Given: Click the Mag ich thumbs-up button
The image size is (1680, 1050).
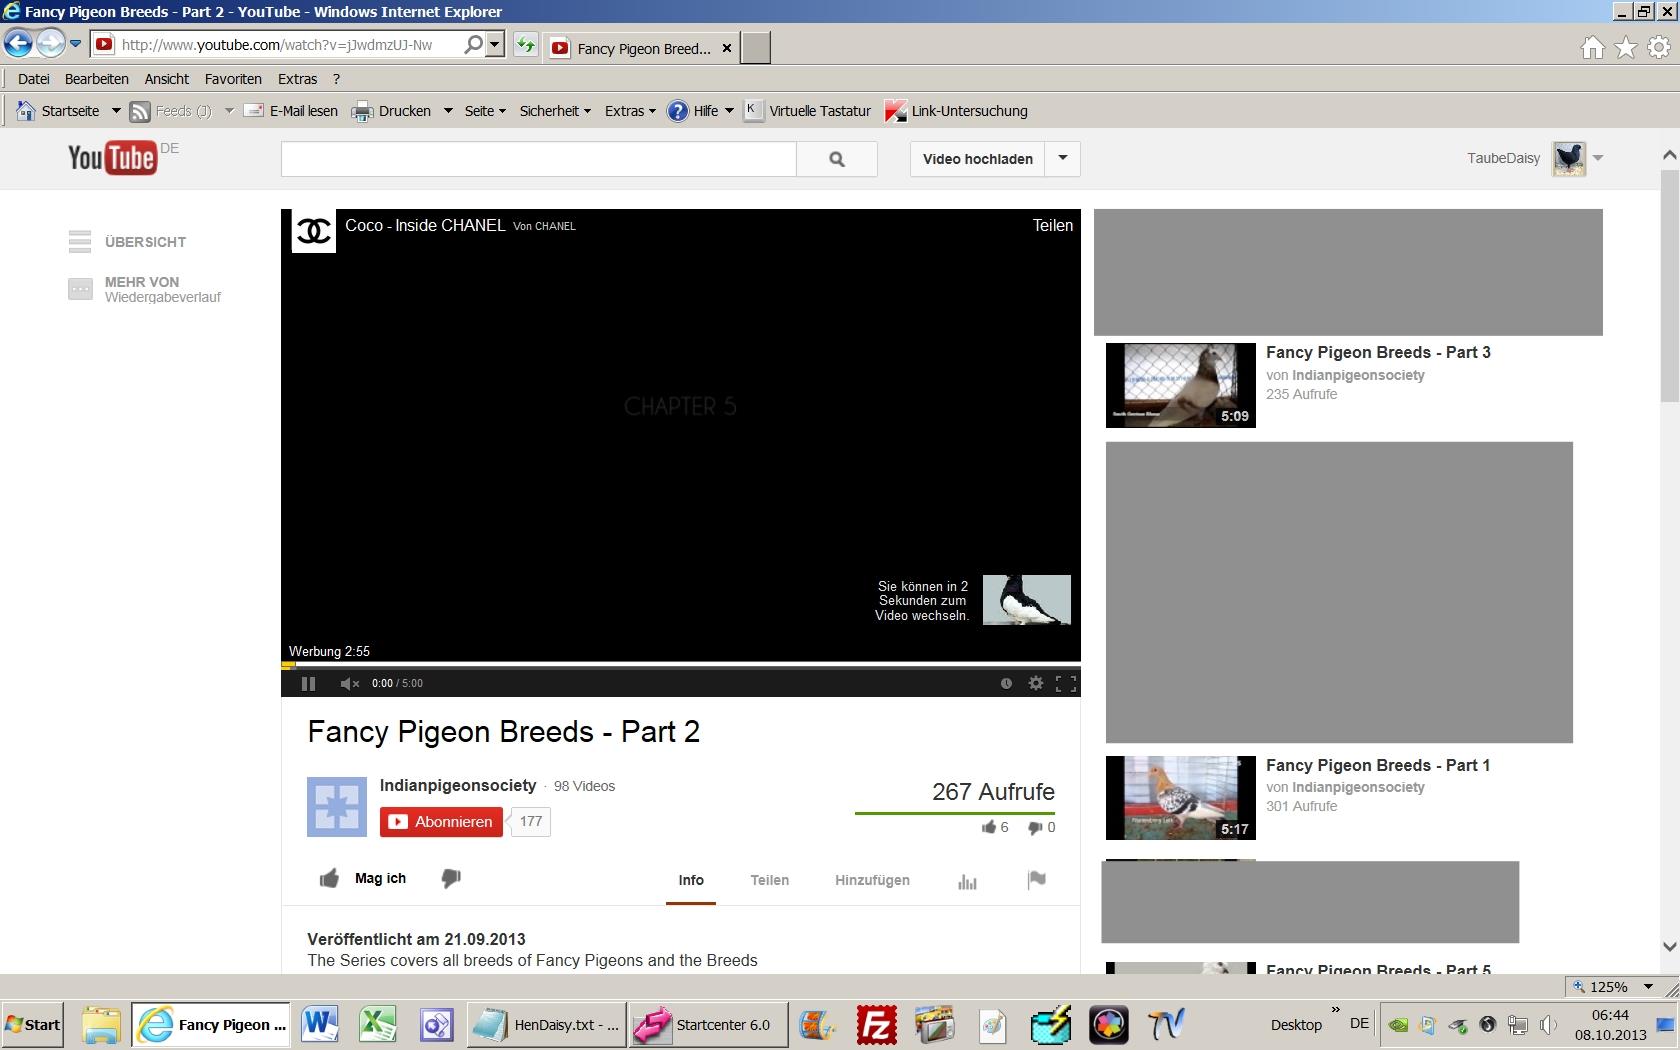Looking at the screenshot, I should (362, 878).
